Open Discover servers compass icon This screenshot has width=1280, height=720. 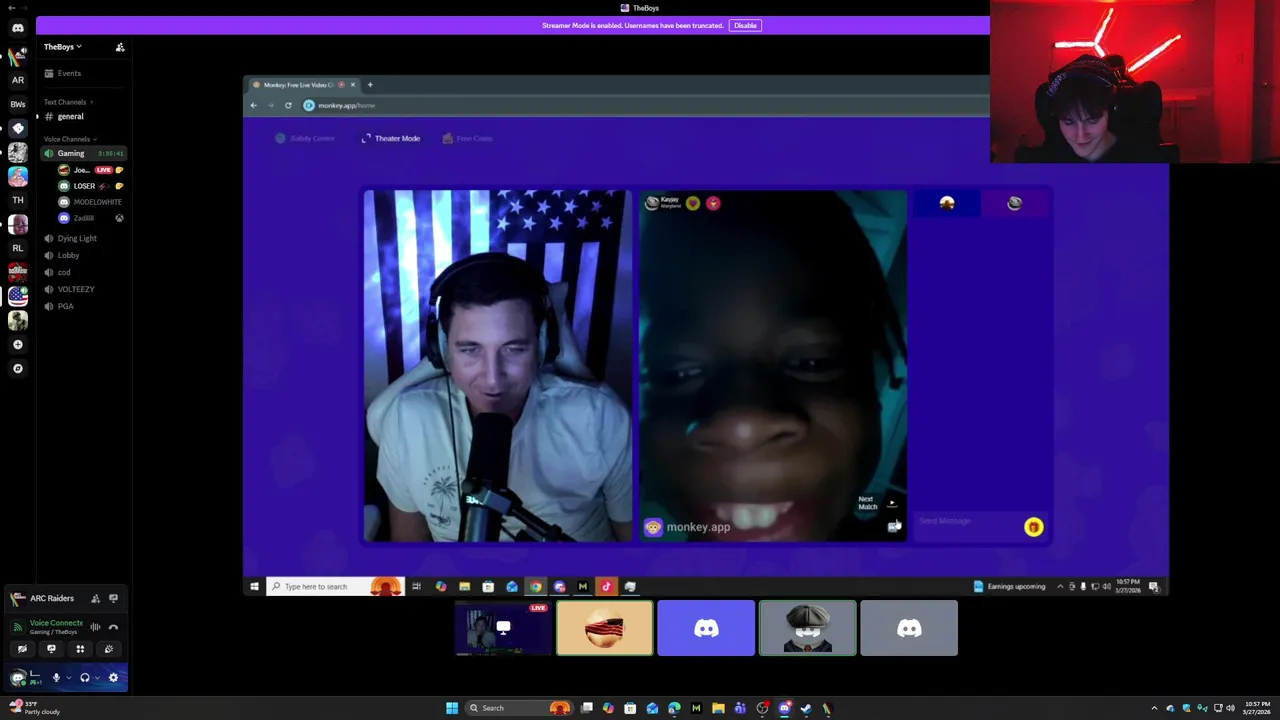point(17,368)
